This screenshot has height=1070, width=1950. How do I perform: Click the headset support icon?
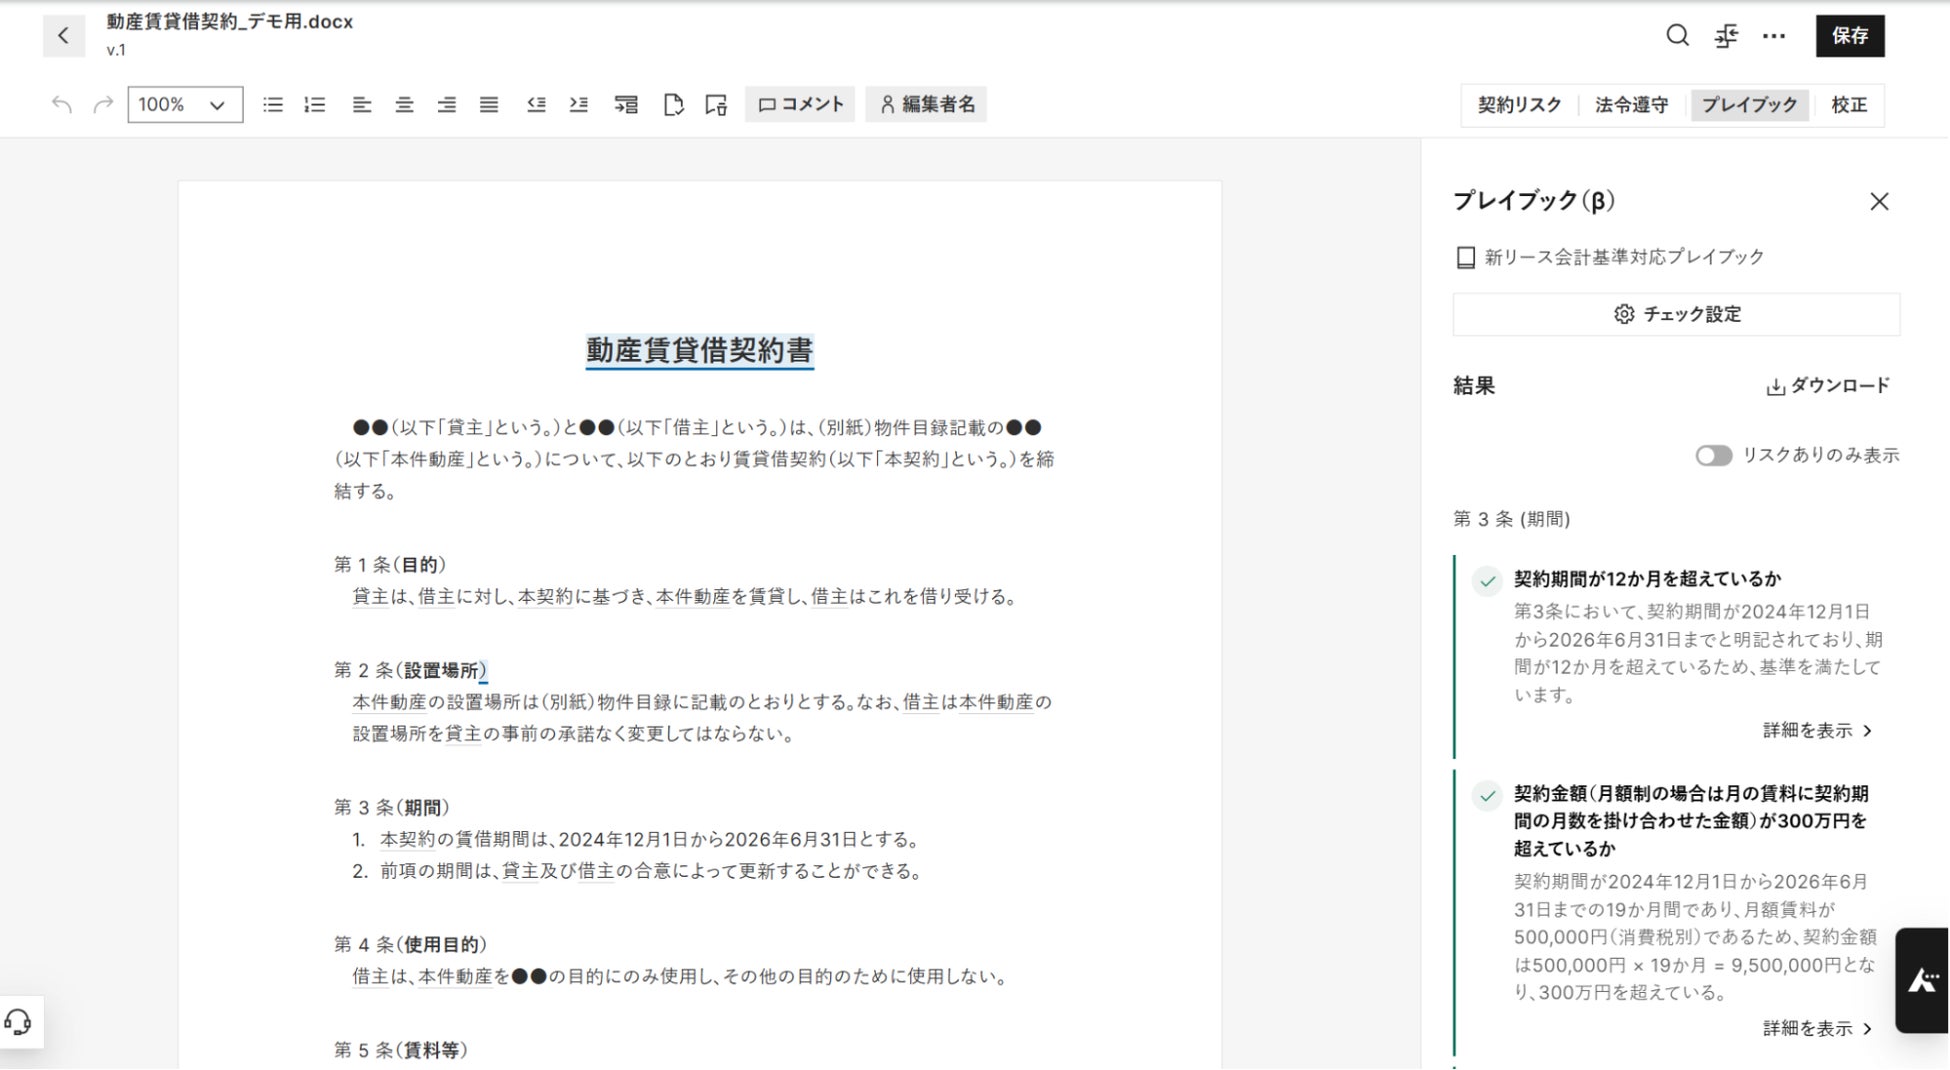click(x=18, y=1022)
